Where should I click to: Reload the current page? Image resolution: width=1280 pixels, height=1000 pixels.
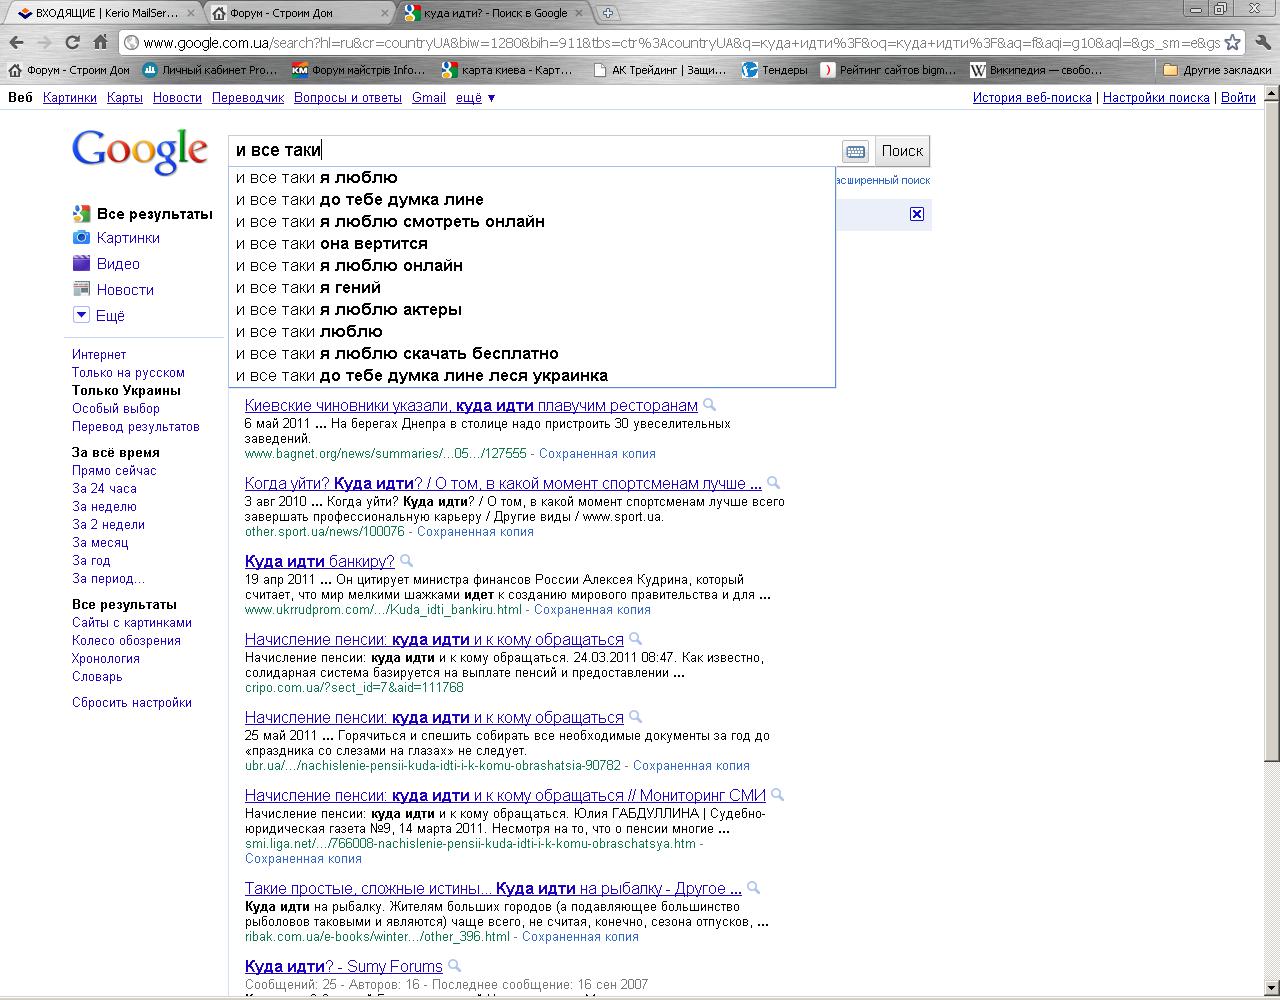pyautogui.click(x=72, y=42)
